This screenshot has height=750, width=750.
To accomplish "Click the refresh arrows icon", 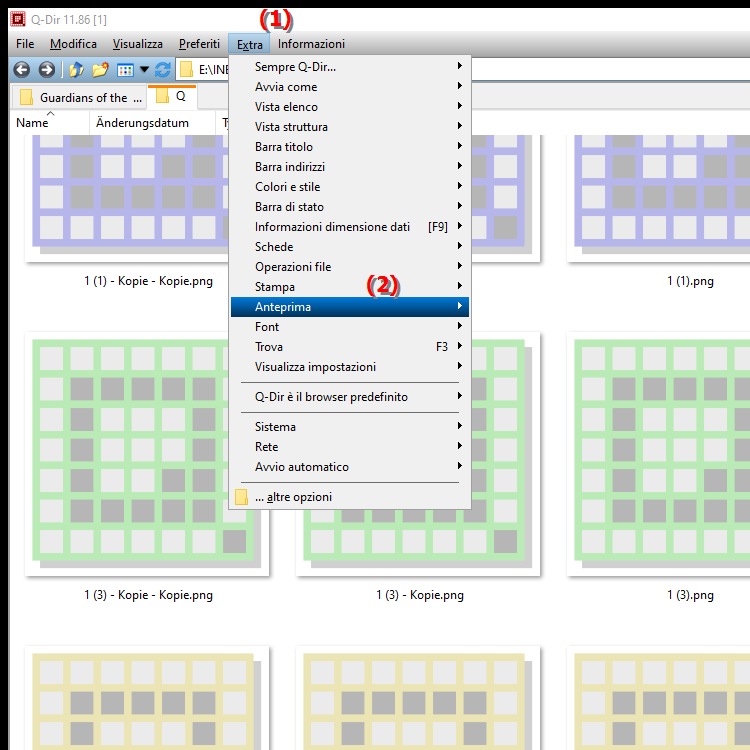I will pos(163,70).
